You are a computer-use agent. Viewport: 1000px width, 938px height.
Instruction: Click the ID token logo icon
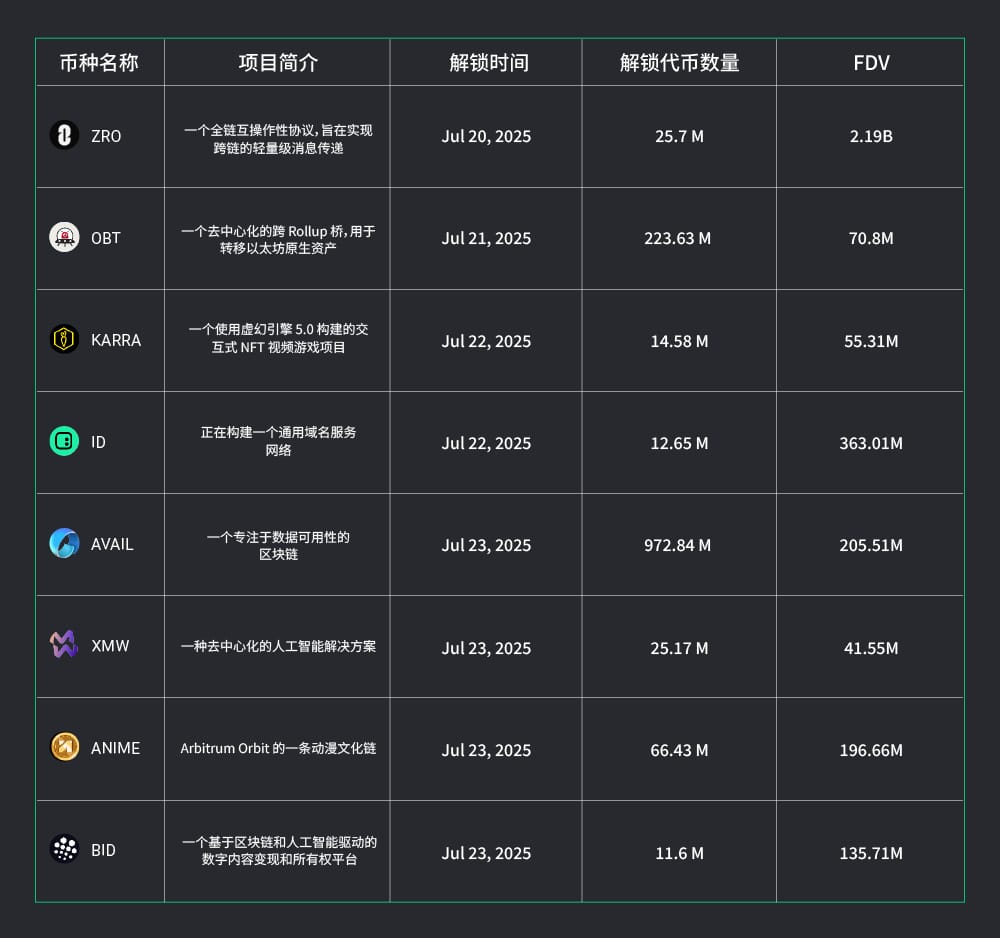[64, 441]
